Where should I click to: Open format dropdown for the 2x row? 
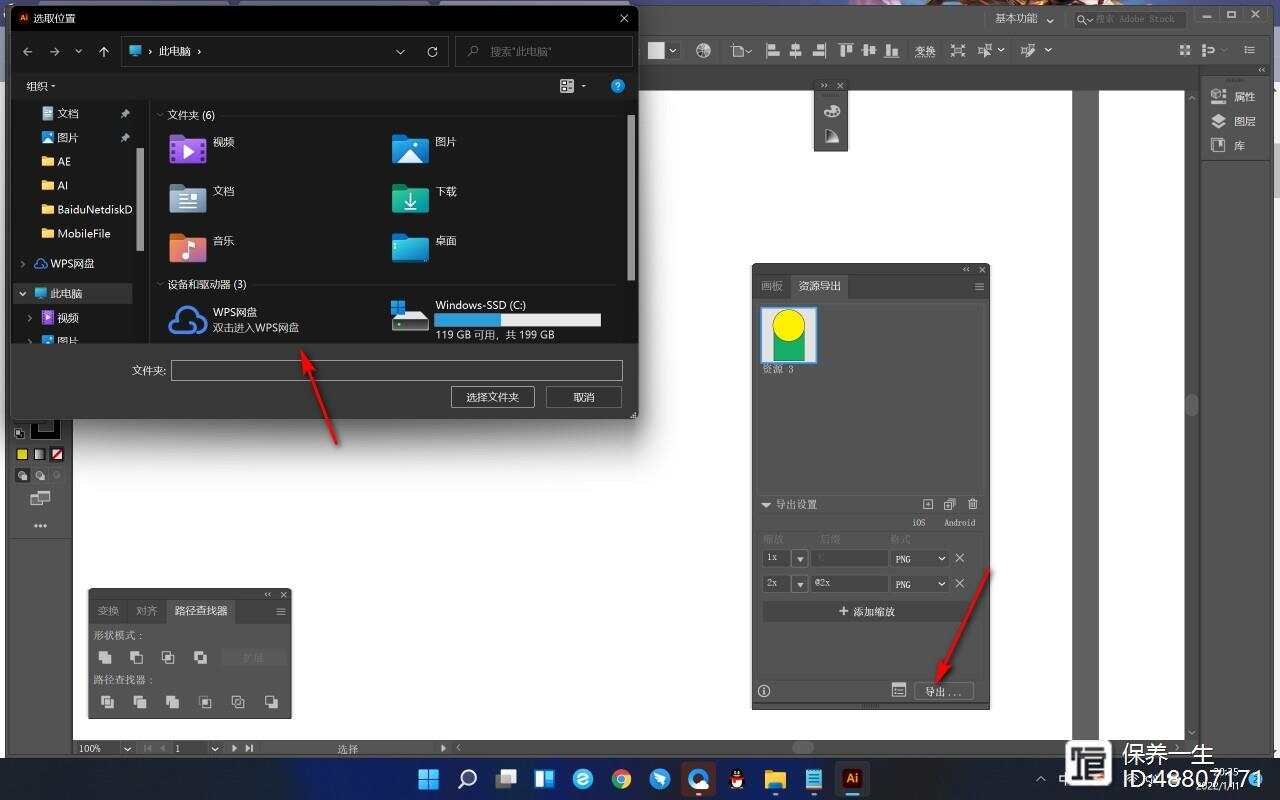coord(919,583)
